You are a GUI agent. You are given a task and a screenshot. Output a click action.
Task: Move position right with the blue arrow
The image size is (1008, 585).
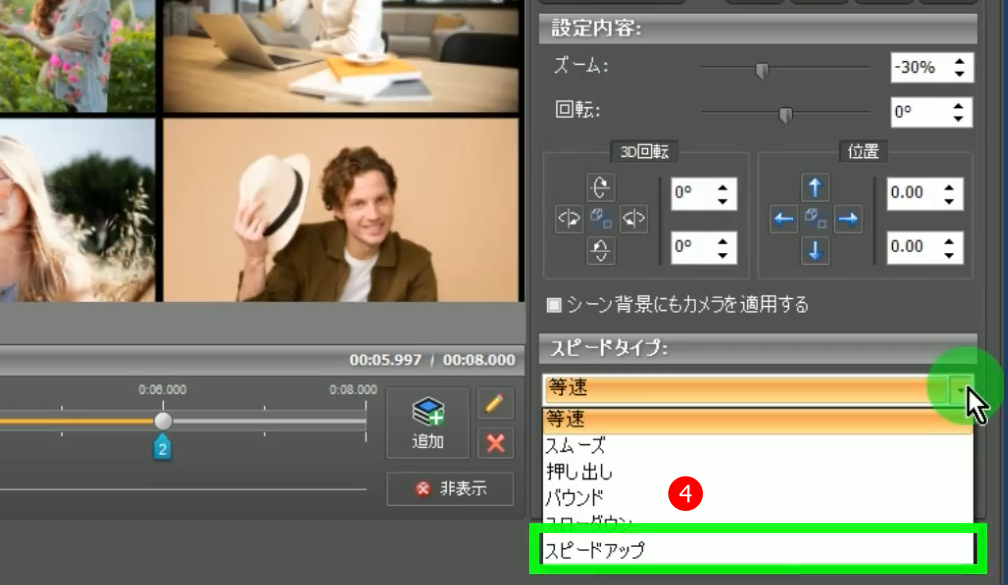[x=849, y=220]
